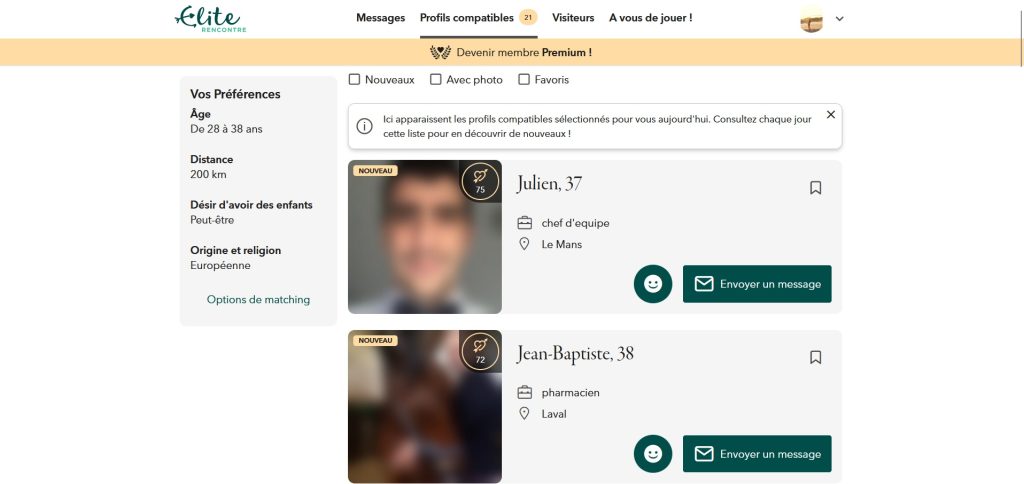Enable the Nouveaux filter checkbox
Screen dimensions: 1024x484
(355, 80)
